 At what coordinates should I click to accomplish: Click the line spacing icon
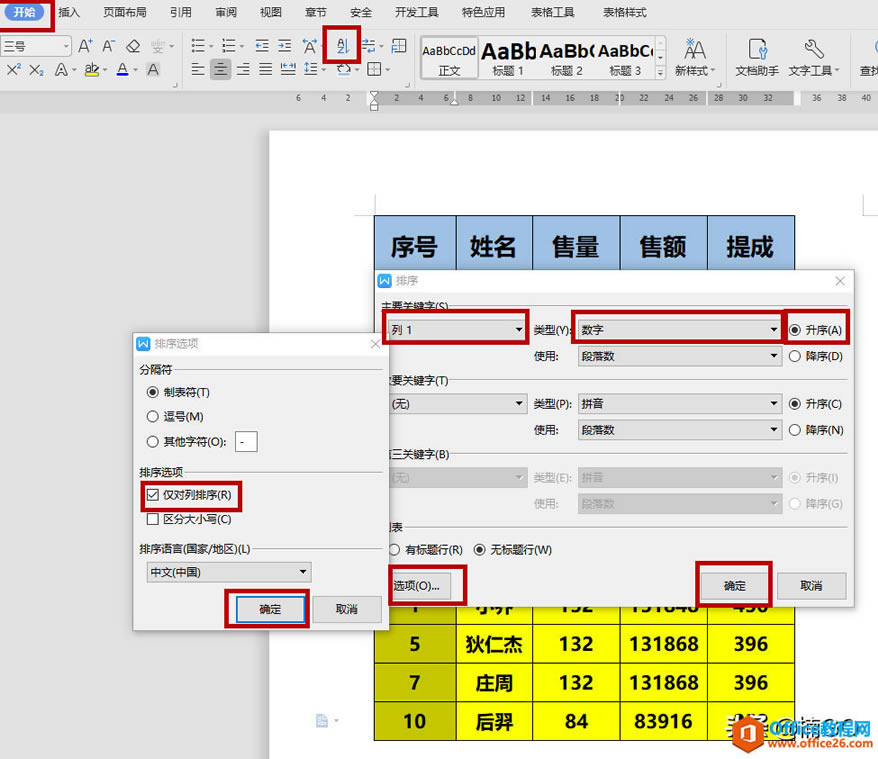coord(311,69)
